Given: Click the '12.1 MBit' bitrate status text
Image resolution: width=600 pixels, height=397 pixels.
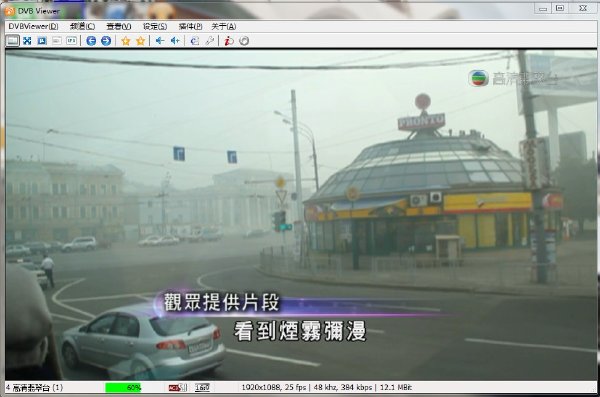Looking at the screenshot, I should [396, 387].
